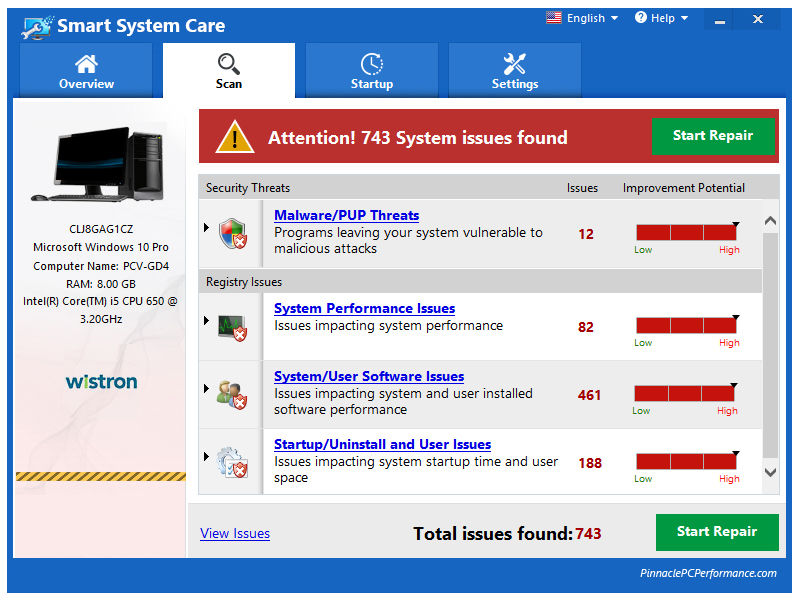This screenshot has width=800, height=600.
Task: Open the Startup tab
Action: pos(372,71)
